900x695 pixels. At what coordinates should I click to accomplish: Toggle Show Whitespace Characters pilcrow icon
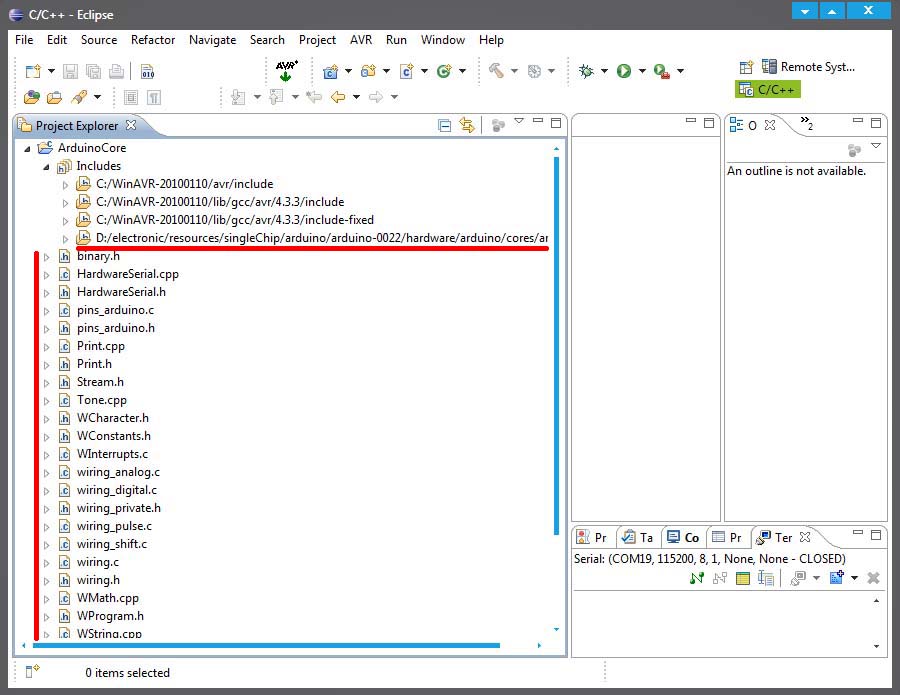coord(154,98)
